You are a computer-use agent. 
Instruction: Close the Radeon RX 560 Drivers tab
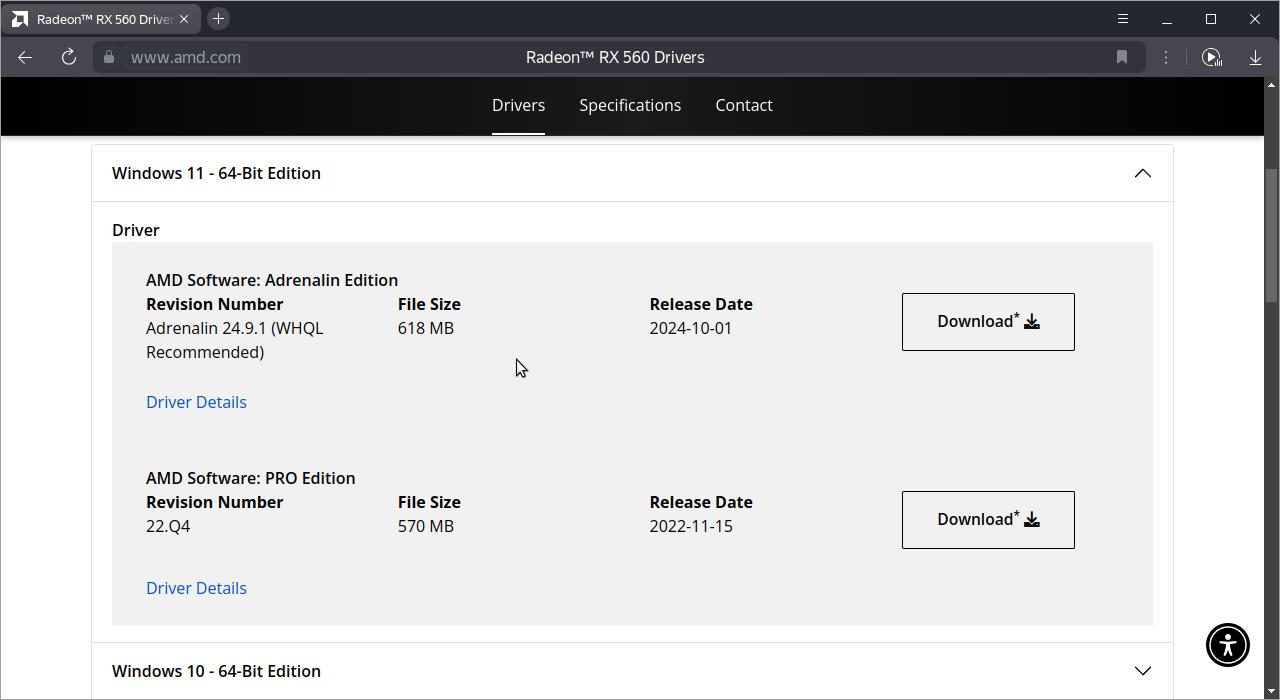pos(184,19)
